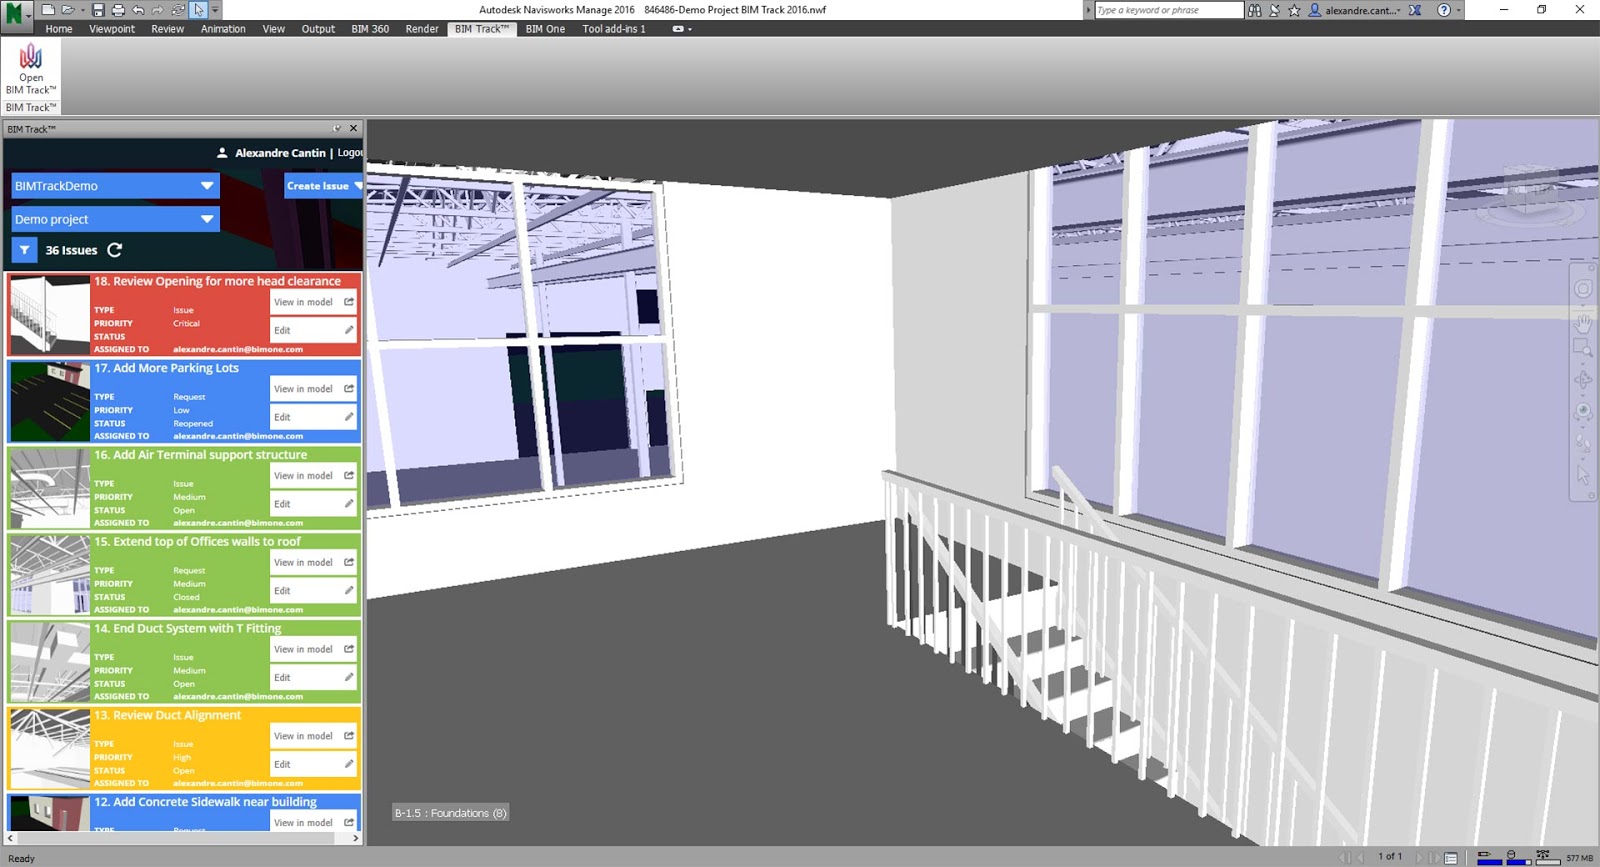Create a new file from quick access toolbar
The image size is (1600, 867).
pyautogui.click(x=48, y=10)
